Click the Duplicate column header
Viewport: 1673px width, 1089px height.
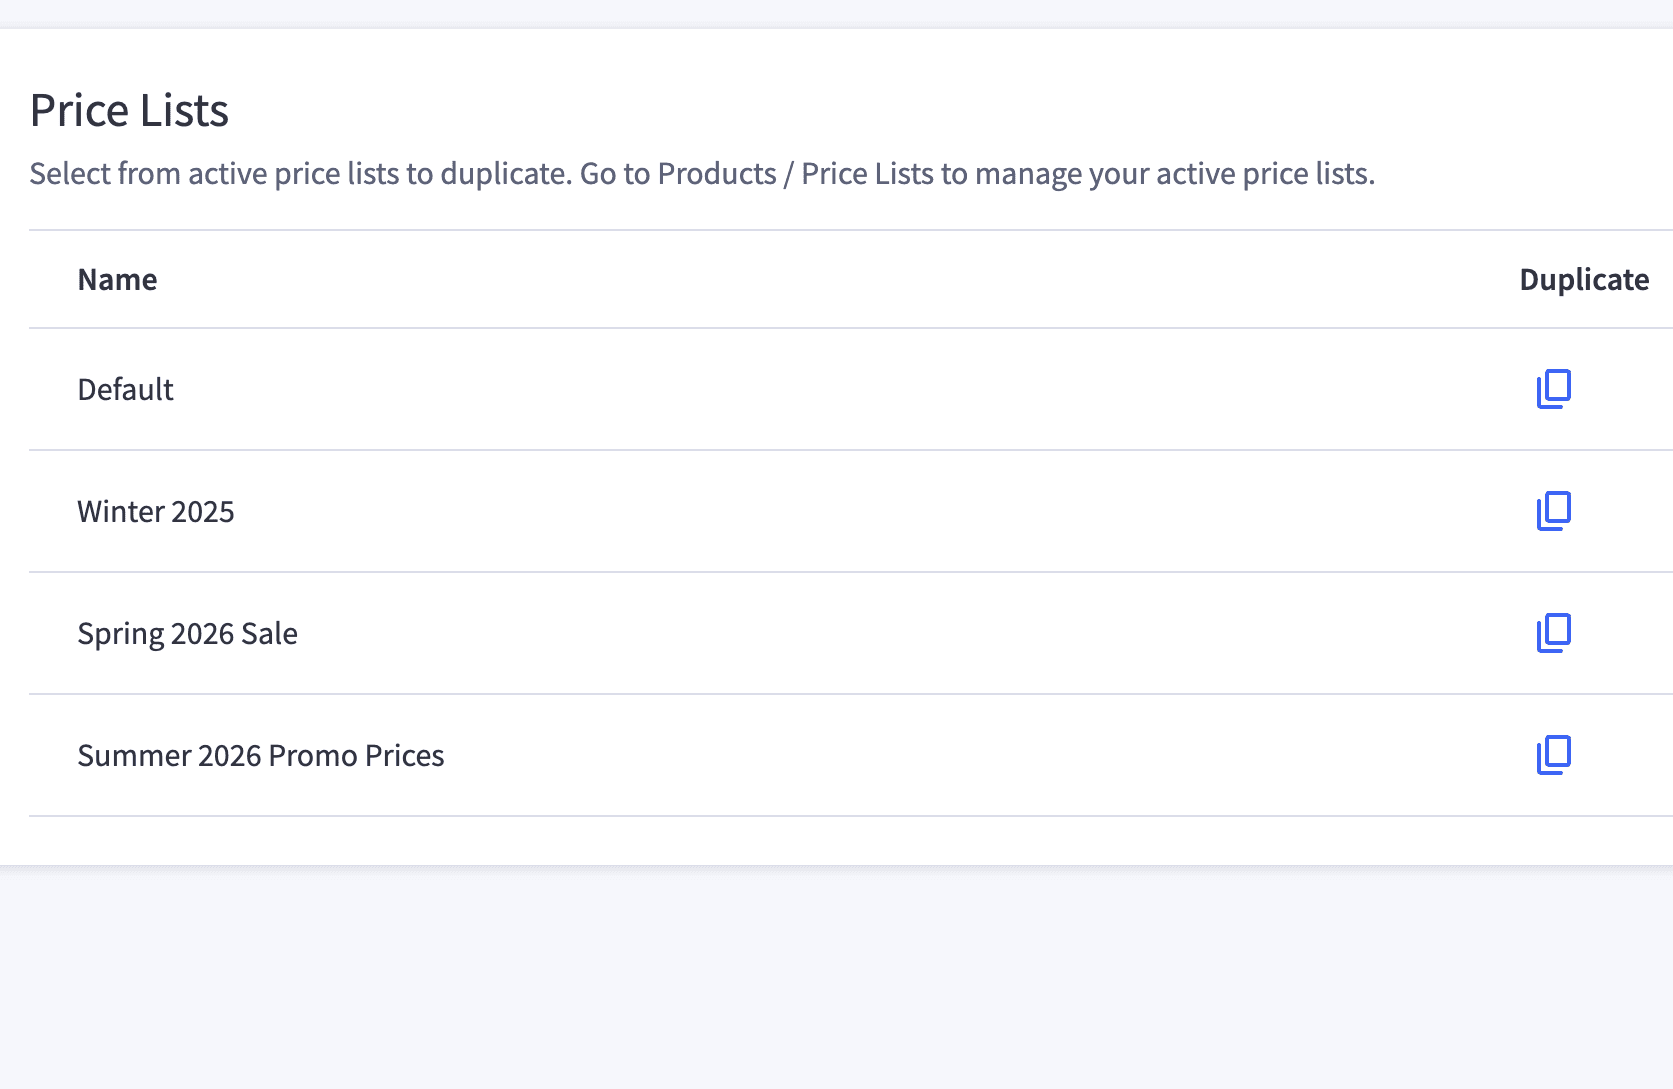coord(1584,280)
